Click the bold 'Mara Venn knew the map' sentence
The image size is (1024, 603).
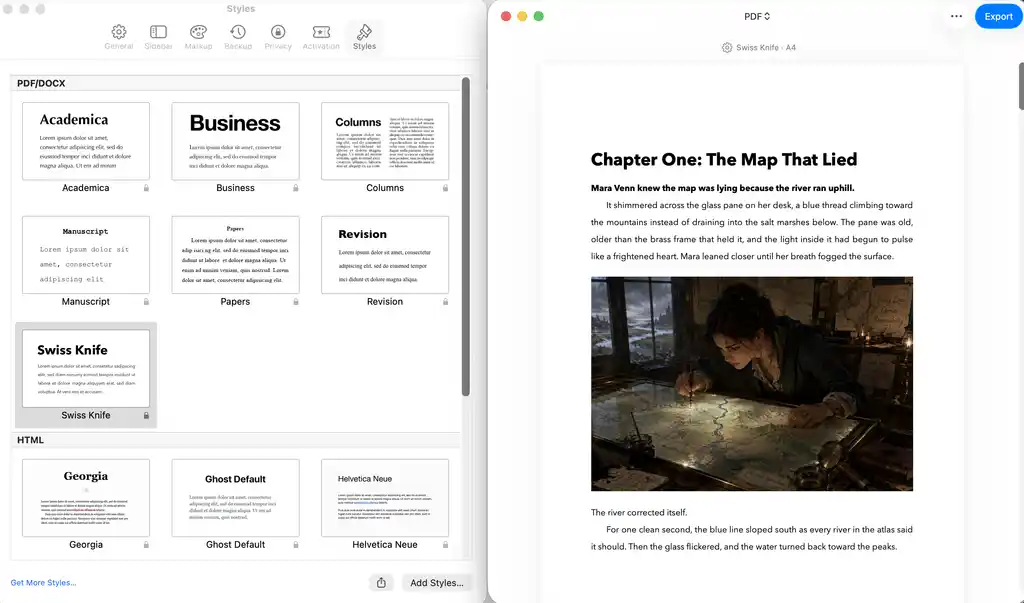[x=722, y=188]
